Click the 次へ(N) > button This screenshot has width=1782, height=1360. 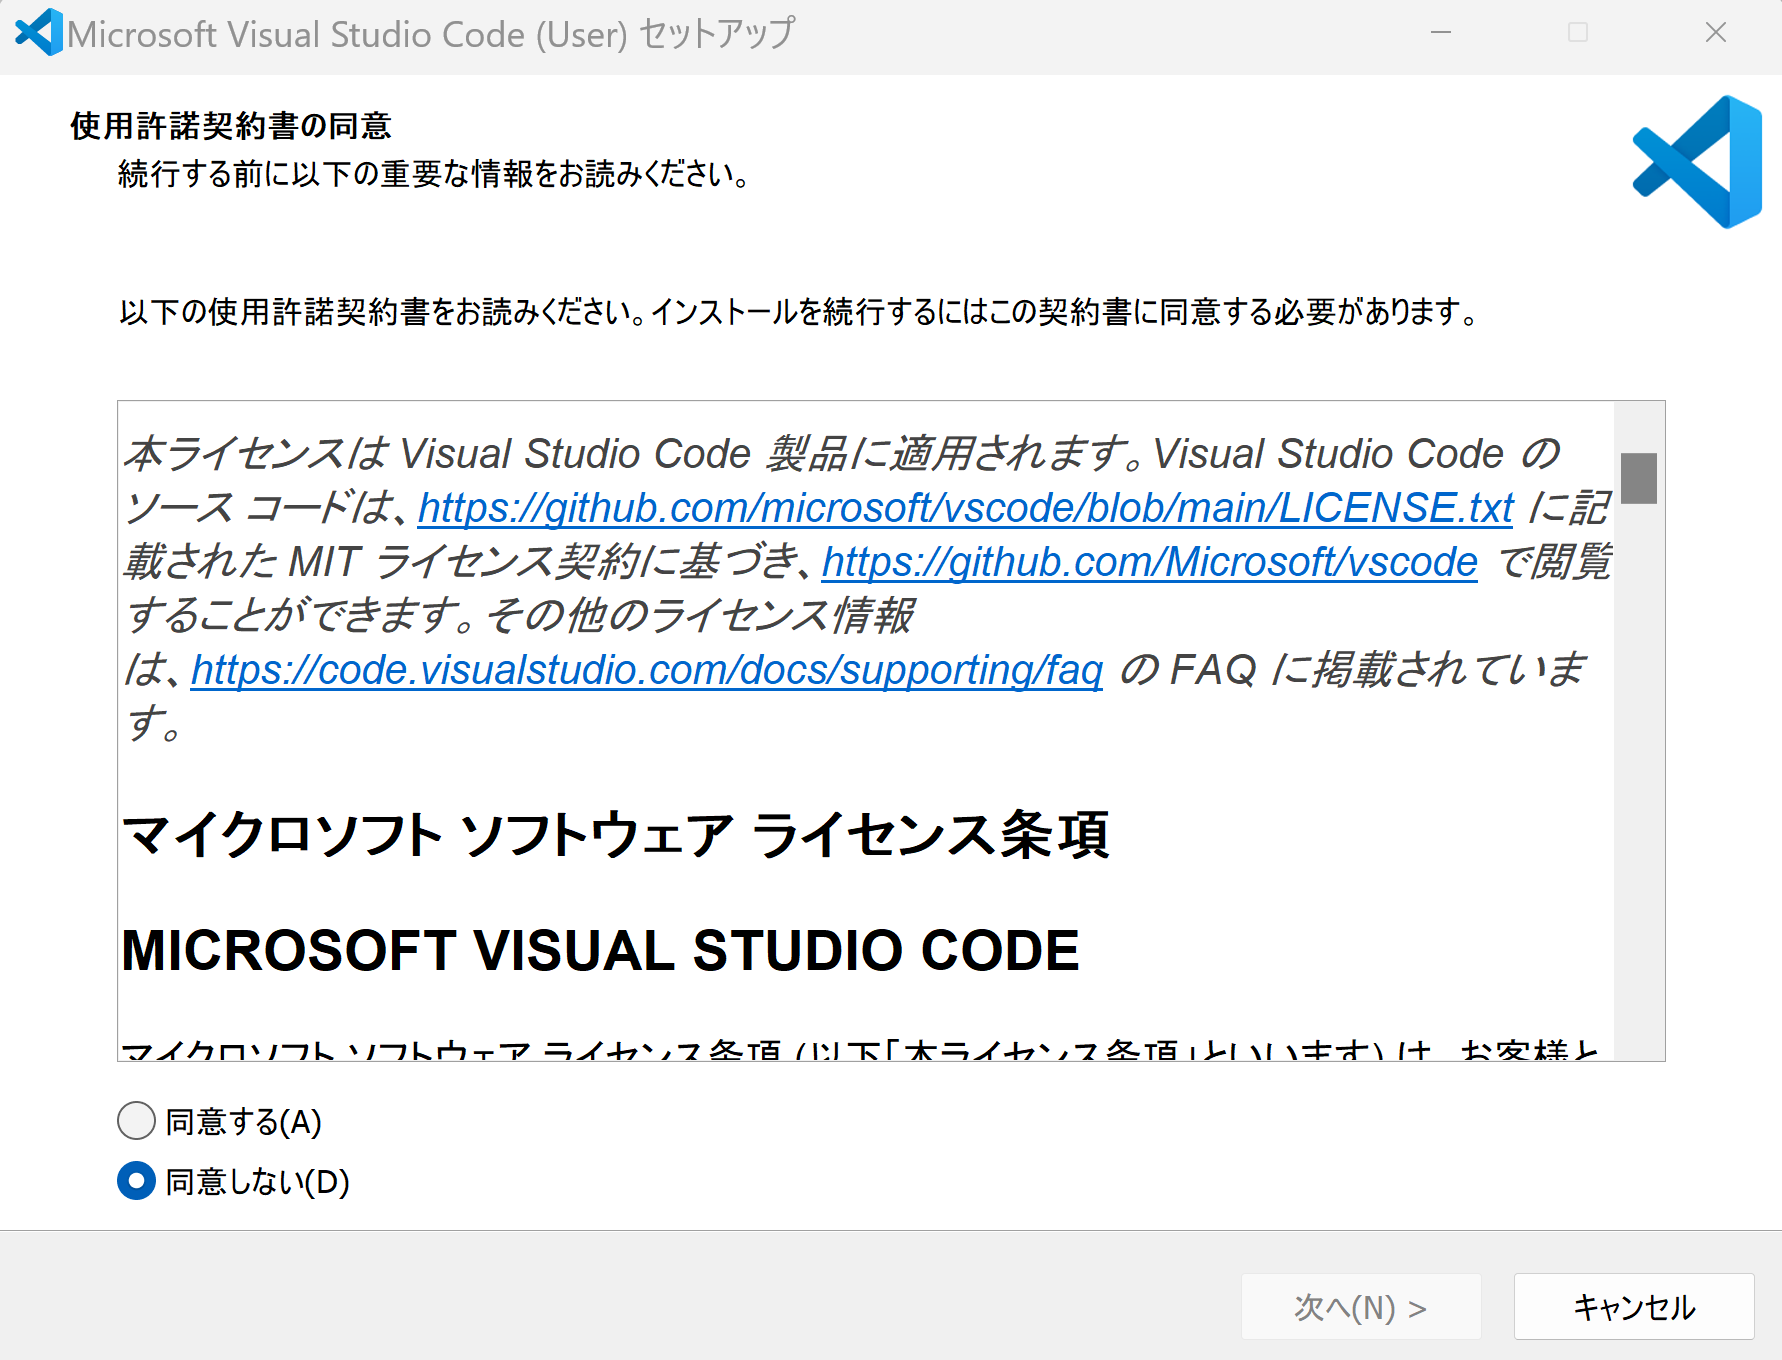1361,1306
